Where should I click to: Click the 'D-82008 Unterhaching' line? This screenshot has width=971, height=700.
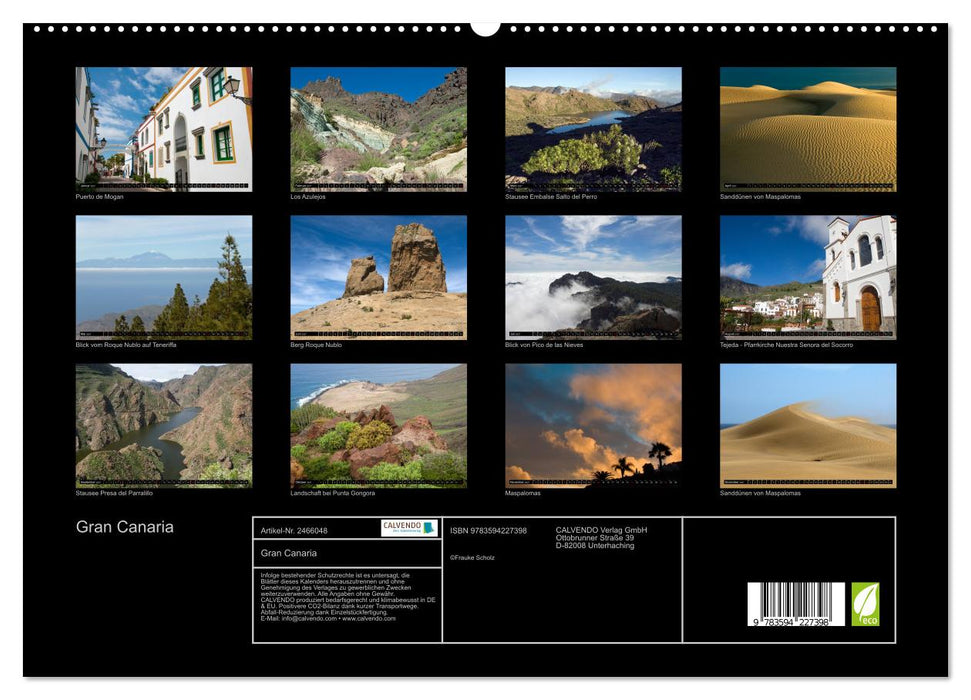pos(594,546)
